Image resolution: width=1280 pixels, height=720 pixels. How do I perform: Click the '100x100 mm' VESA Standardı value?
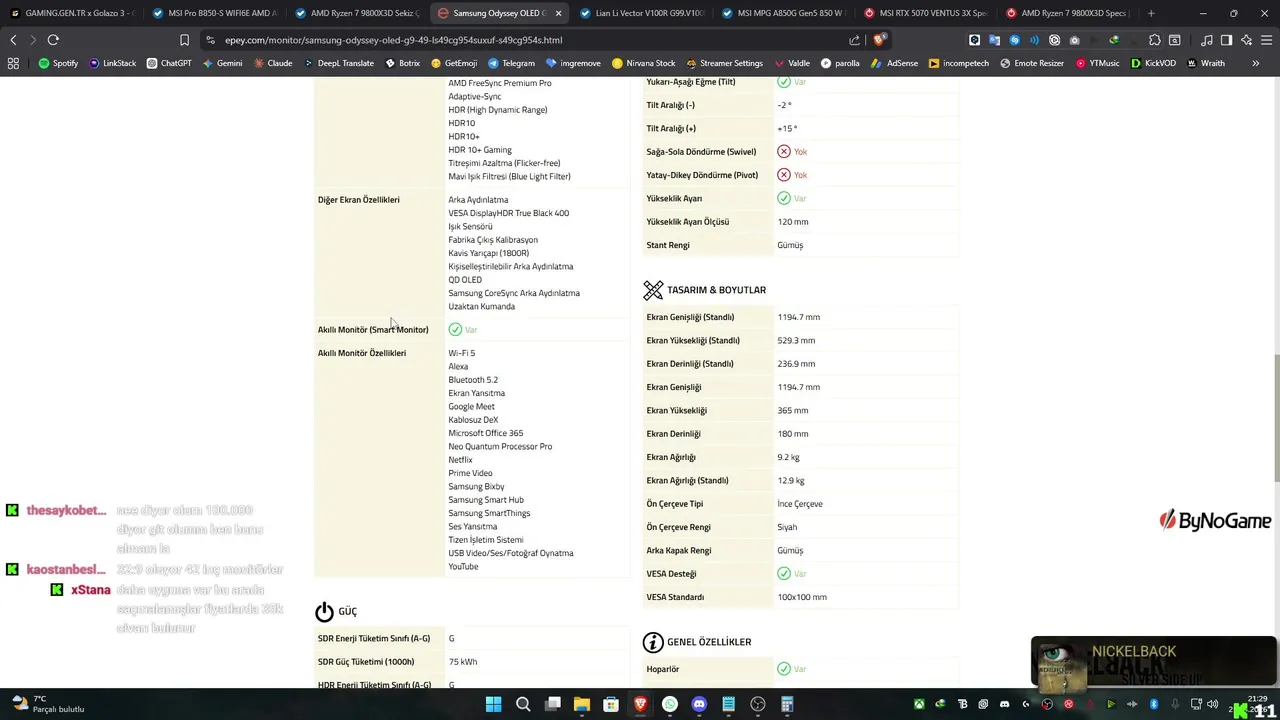[x=802, y=597]
